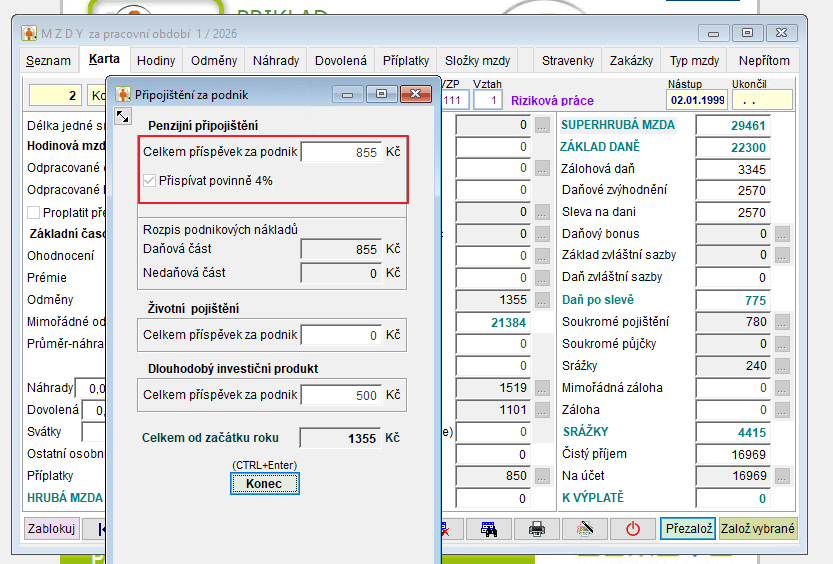
Task: Click the Životní pojištění contribution field
Action: [340, 336]
